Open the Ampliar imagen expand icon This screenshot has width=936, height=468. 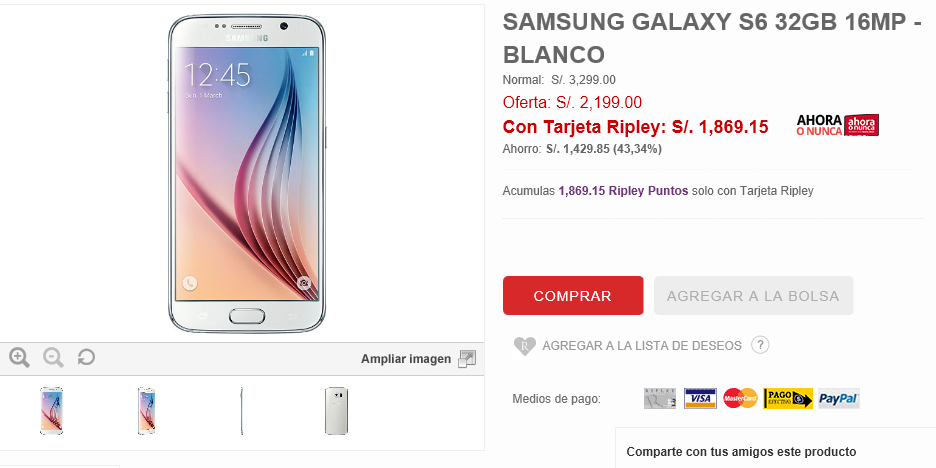pyautogui.click(x=467, y=359)
